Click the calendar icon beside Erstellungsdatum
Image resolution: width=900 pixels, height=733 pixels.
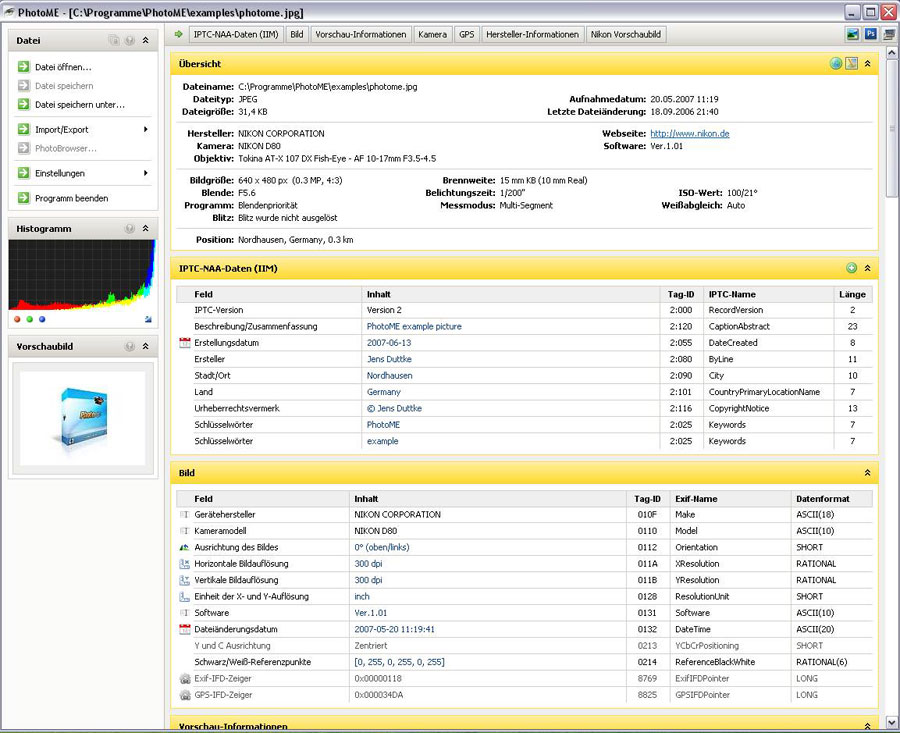(x=184, y=343)
